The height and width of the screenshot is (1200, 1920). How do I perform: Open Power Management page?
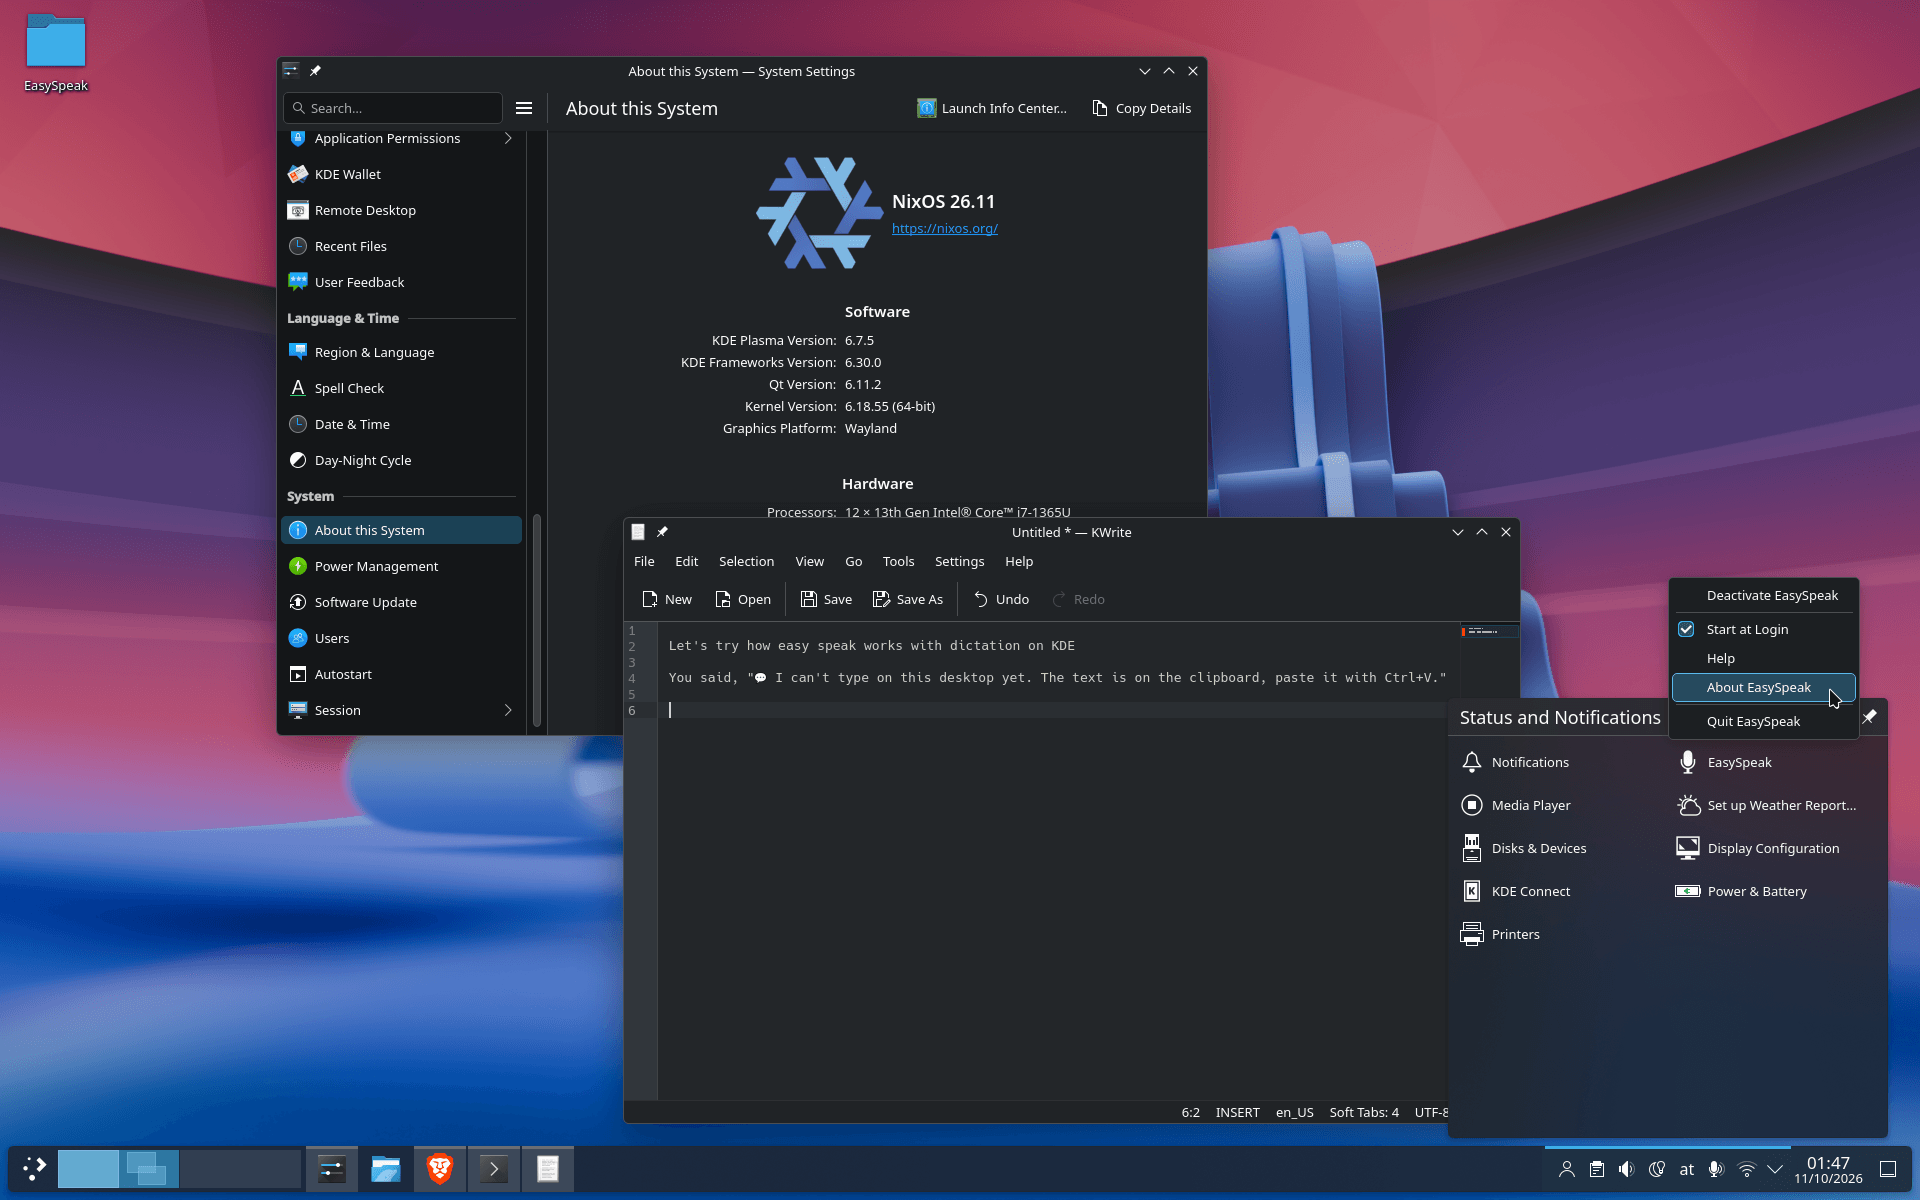click(x=401, y=566)
